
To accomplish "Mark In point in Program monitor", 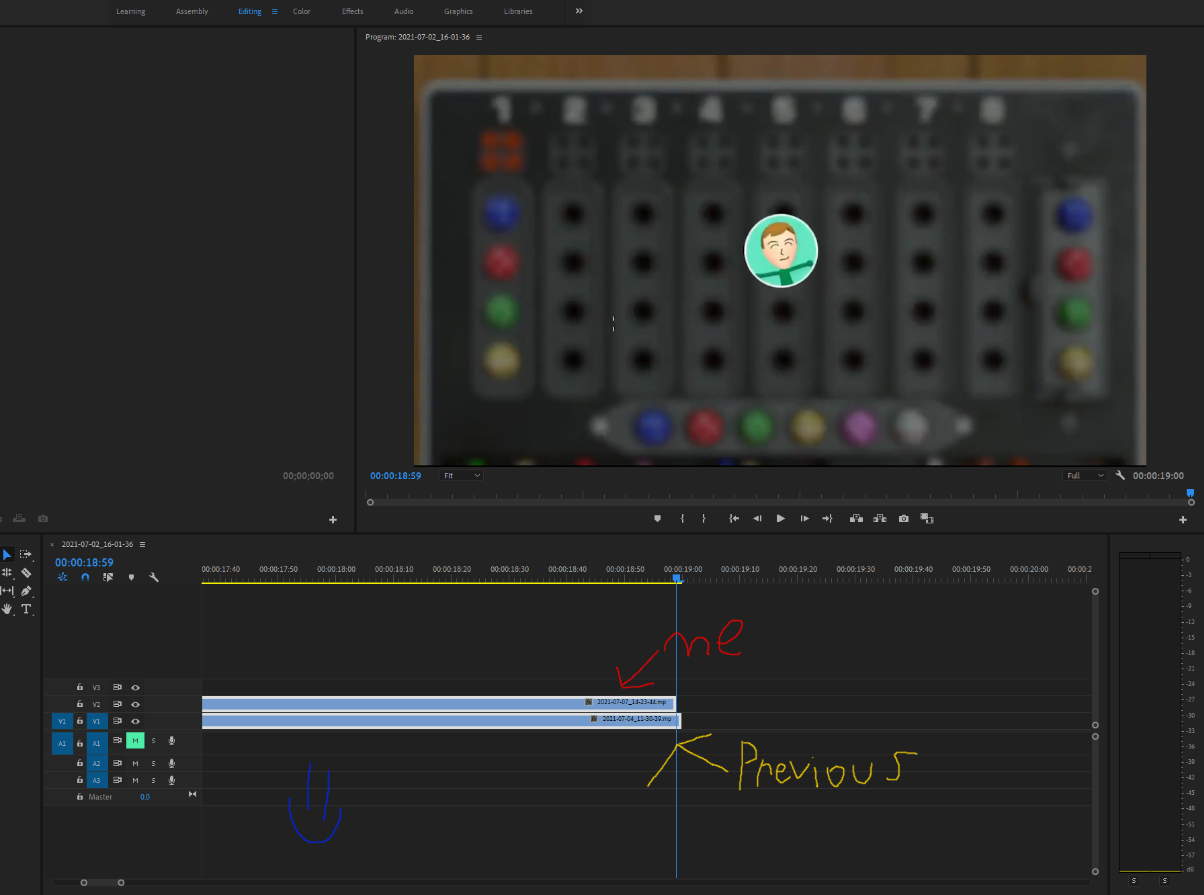I will click(x=683, y=518).
